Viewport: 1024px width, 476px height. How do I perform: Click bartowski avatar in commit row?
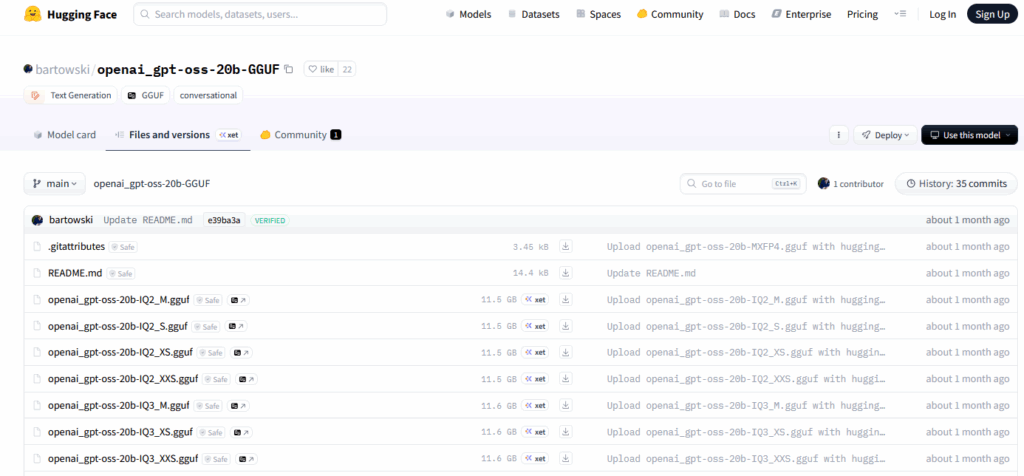pyautogui.click(x=37, y=220)
